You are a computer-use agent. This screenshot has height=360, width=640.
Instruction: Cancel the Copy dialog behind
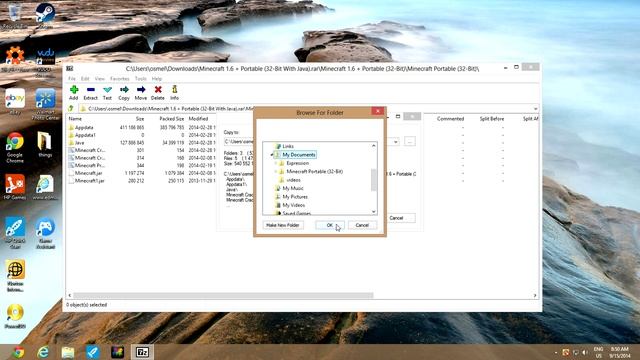pos(396,218)
